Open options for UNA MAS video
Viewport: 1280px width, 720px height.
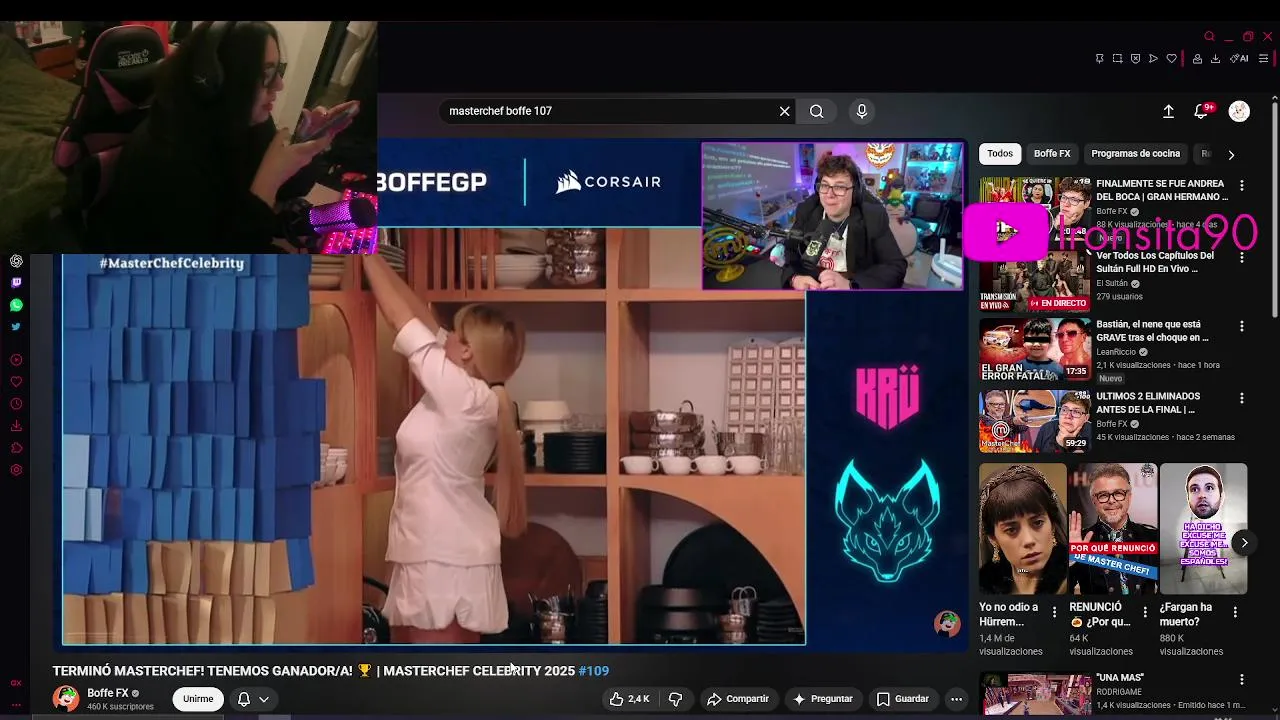[x=1242, y=679]
